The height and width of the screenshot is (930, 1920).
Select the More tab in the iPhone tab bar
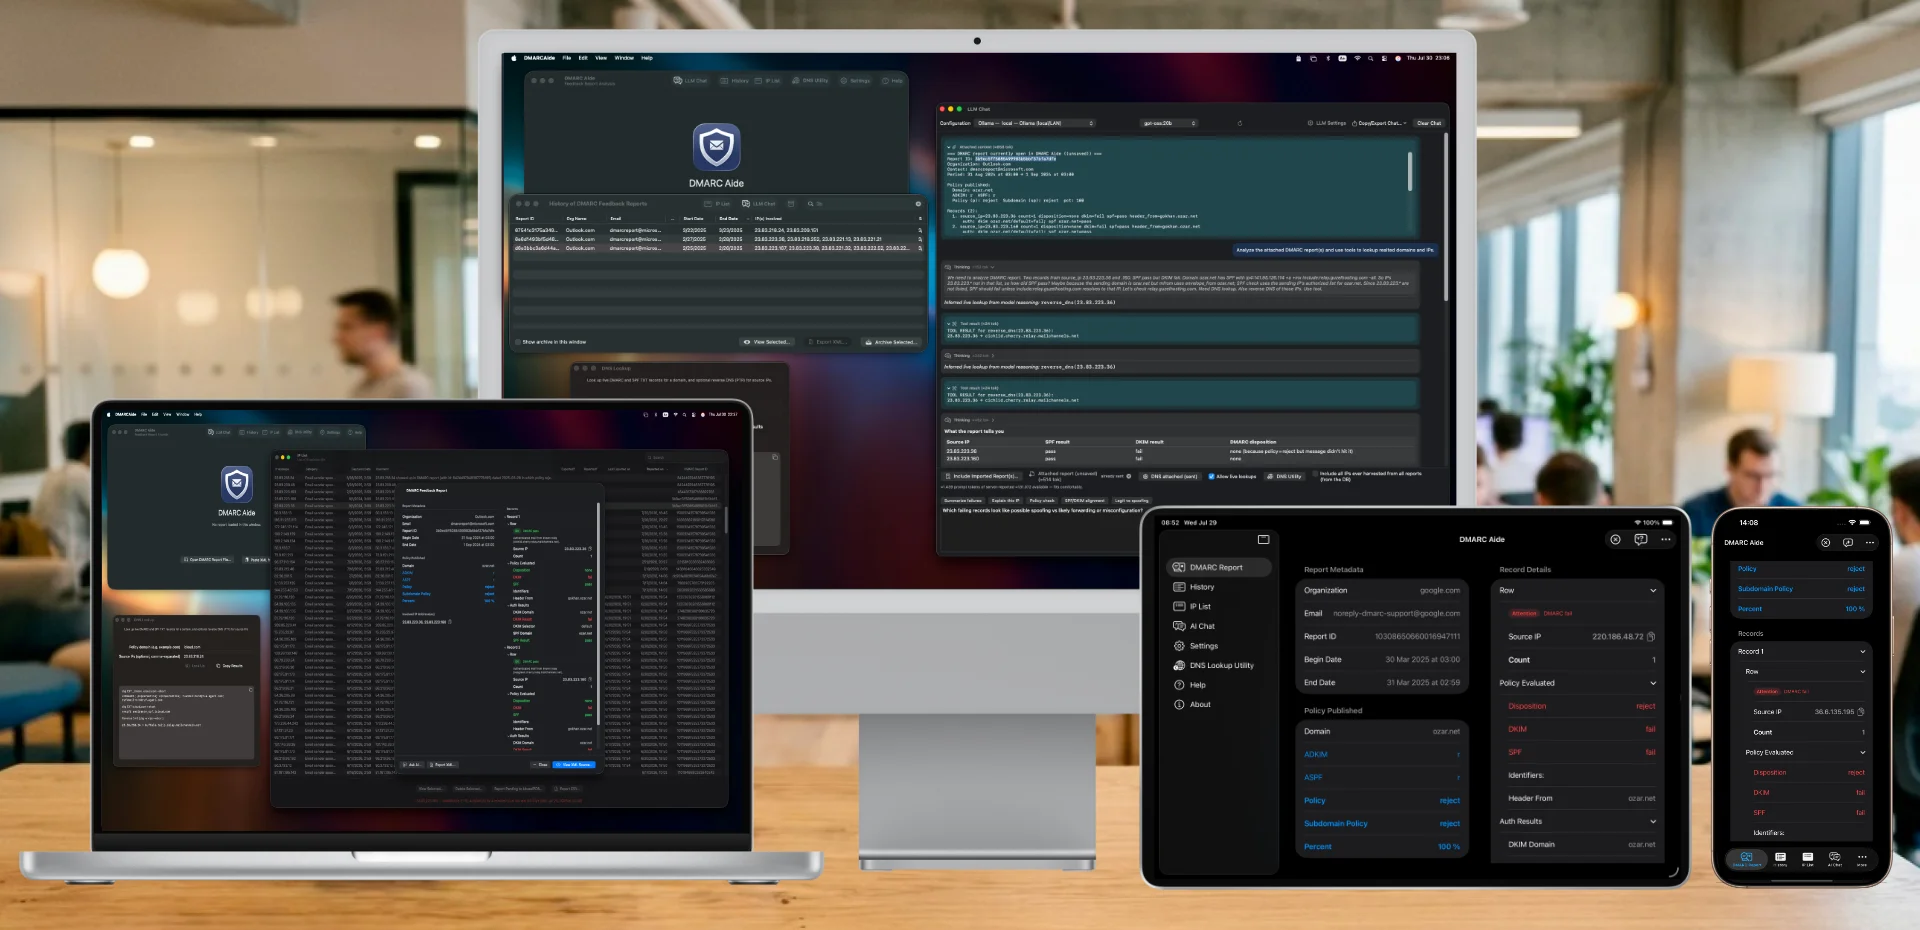click(1861, 859)
